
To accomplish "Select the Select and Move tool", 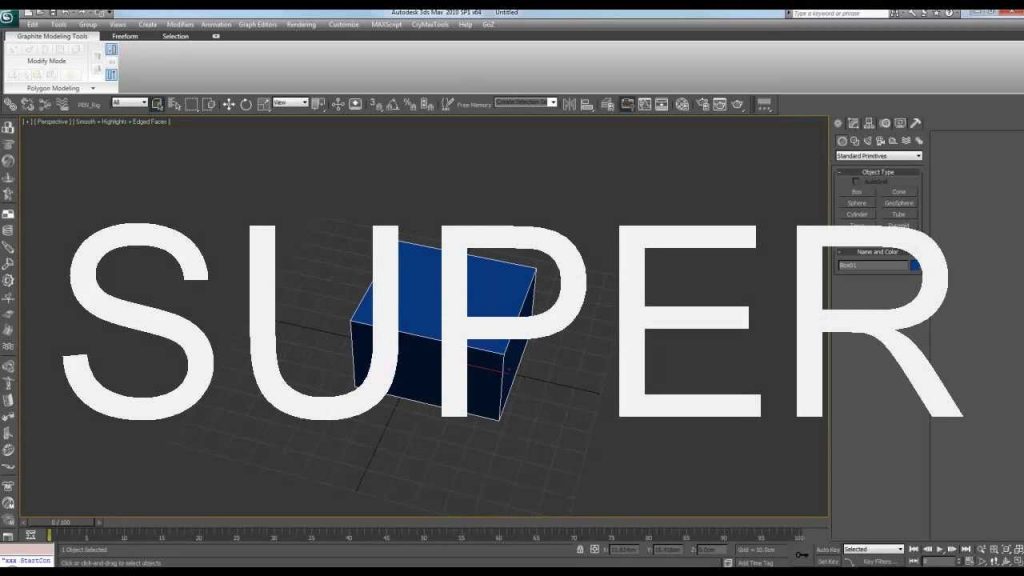I will 226,103.
